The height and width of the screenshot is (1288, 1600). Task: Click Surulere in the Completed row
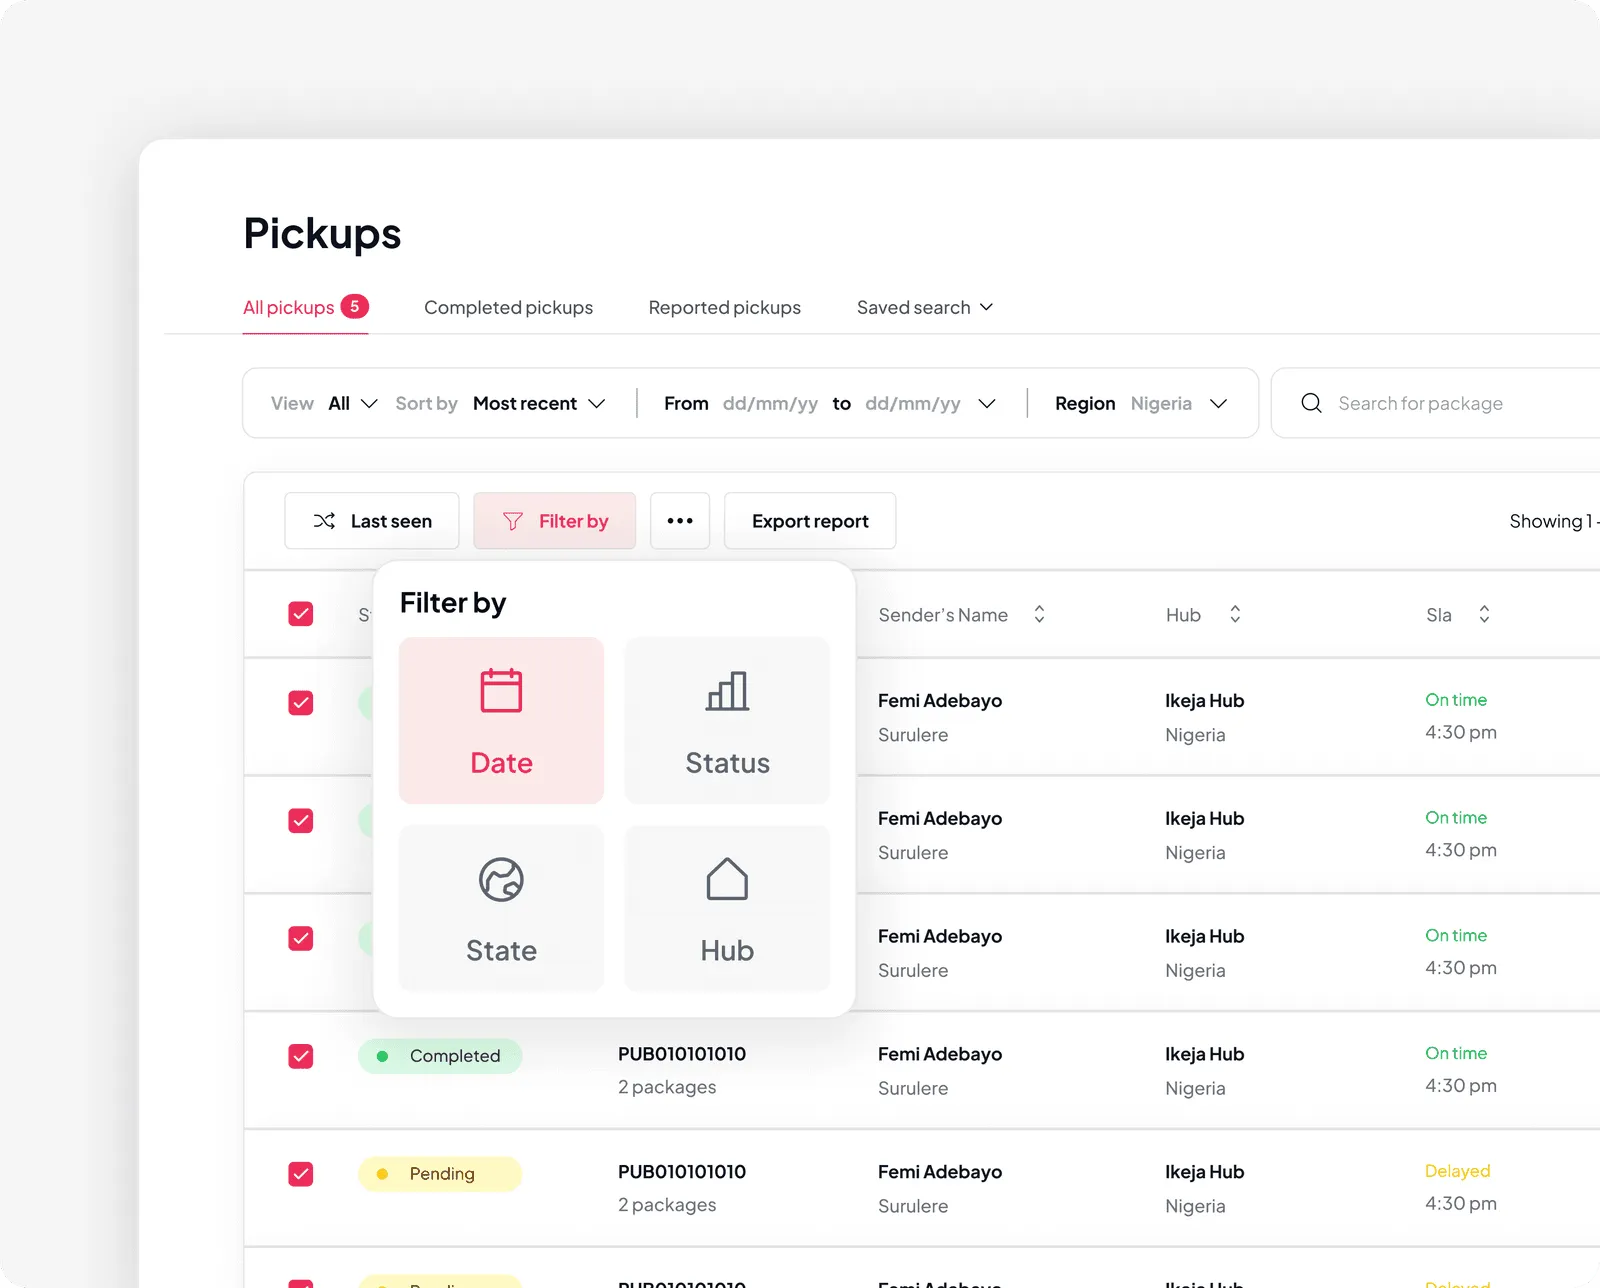913,1088
